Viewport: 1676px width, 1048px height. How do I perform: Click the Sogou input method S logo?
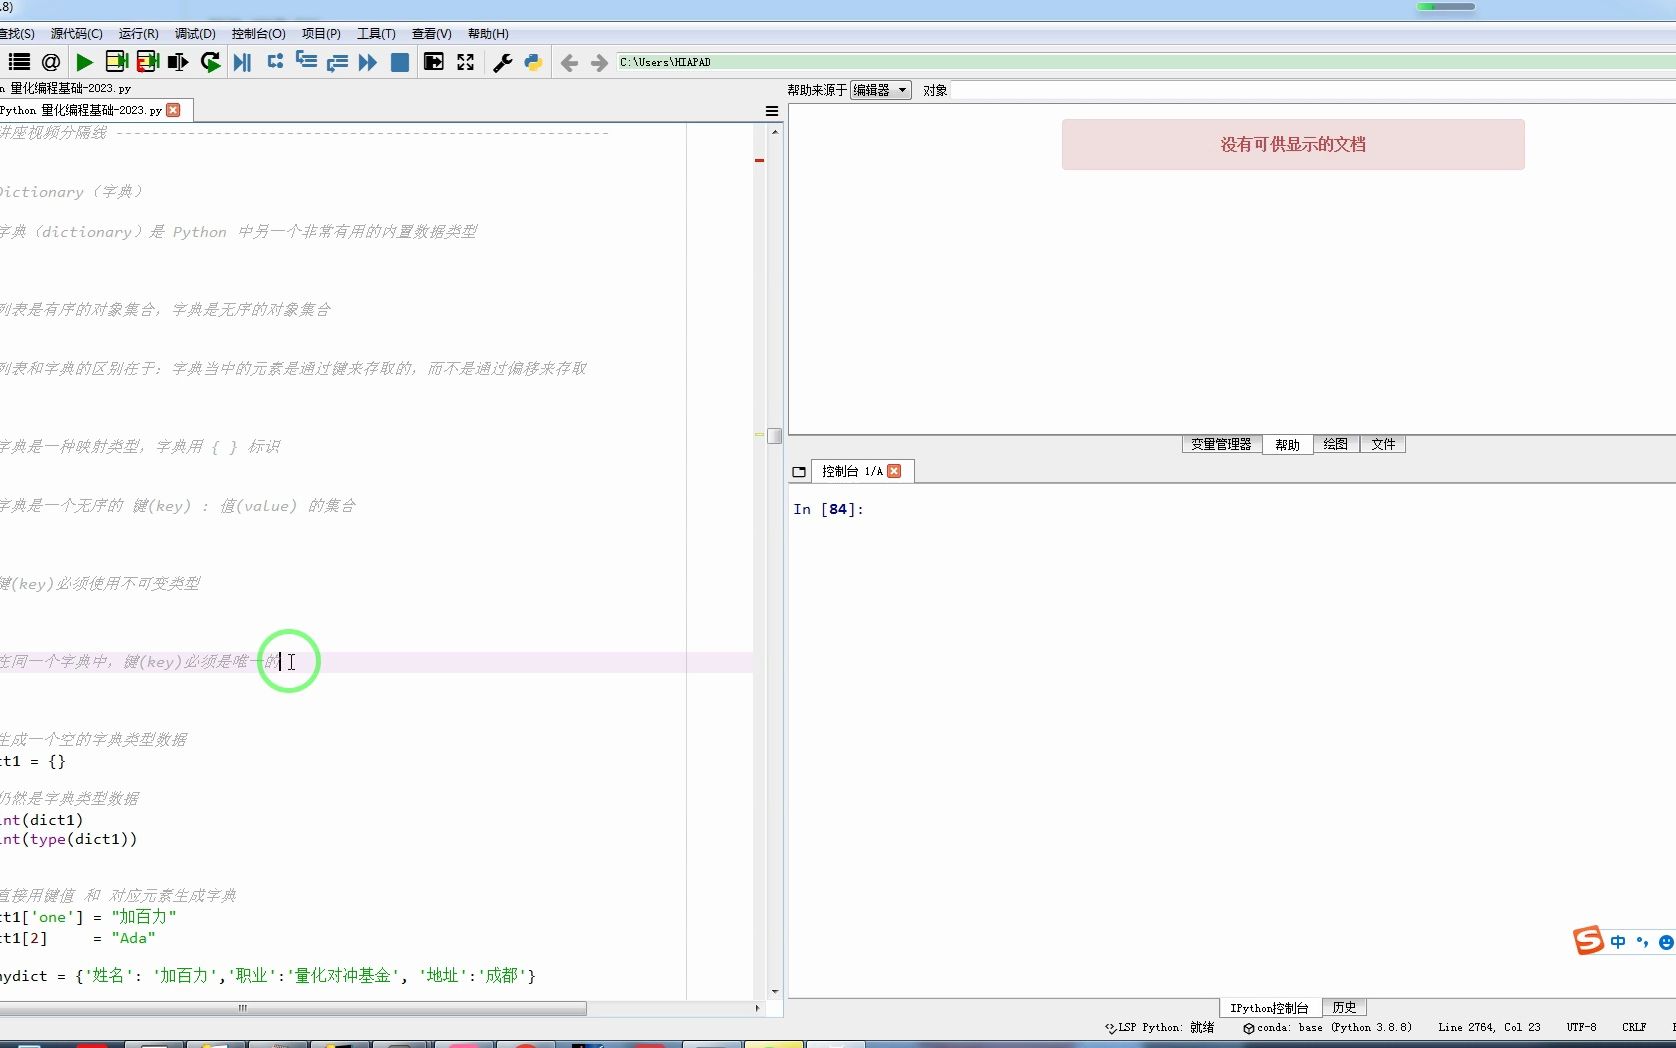[x=1588, y=940]
